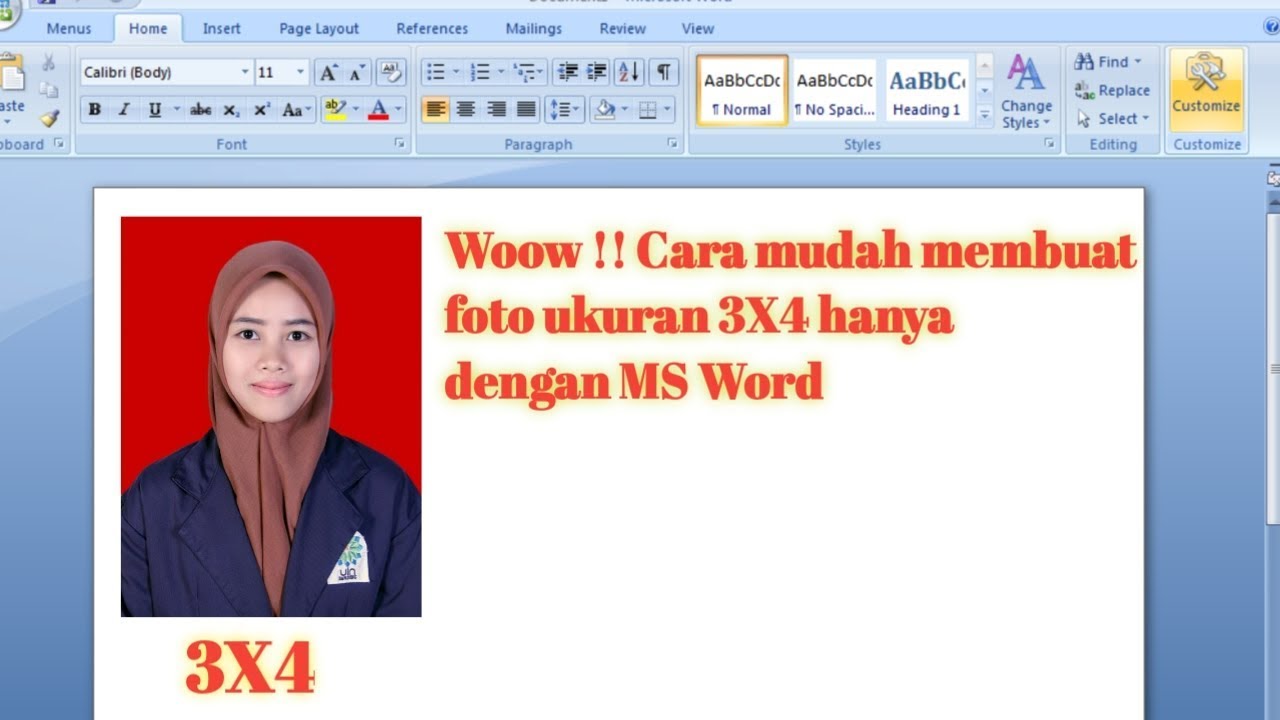
Task: Decrease paragraph indent
Action: tap(568, 72)
